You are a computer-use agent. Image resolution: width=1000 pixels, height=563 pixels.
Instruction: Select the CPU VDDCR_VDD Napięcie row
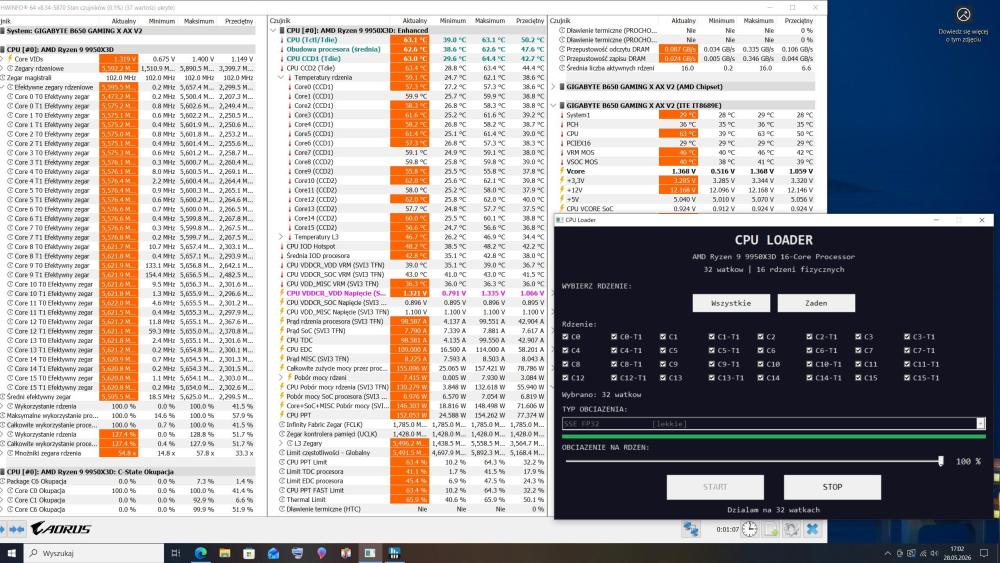[408, 293]
